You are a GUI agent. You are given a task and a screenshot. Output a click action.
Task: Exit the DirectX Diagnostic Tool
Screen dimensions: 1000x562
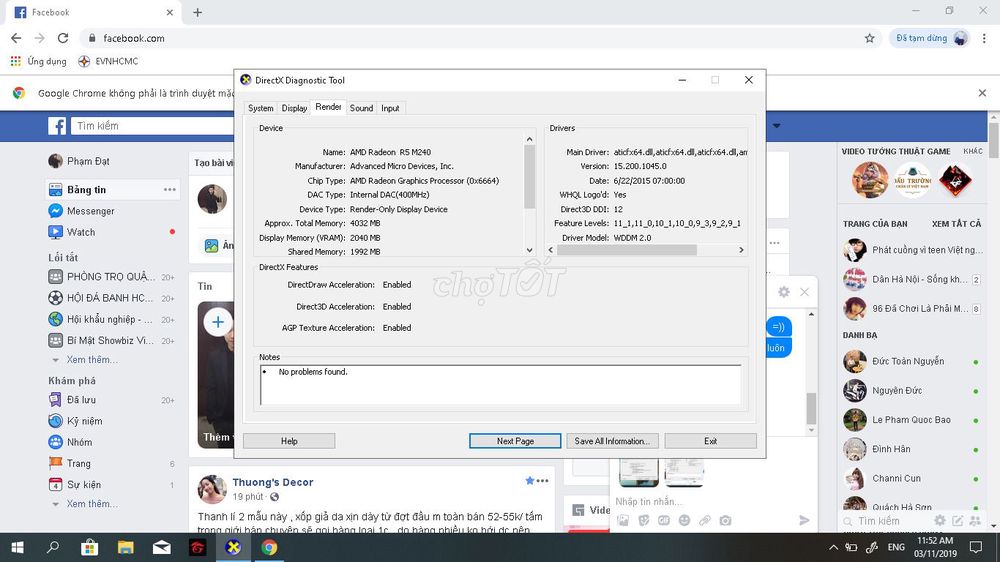(710, 441)
